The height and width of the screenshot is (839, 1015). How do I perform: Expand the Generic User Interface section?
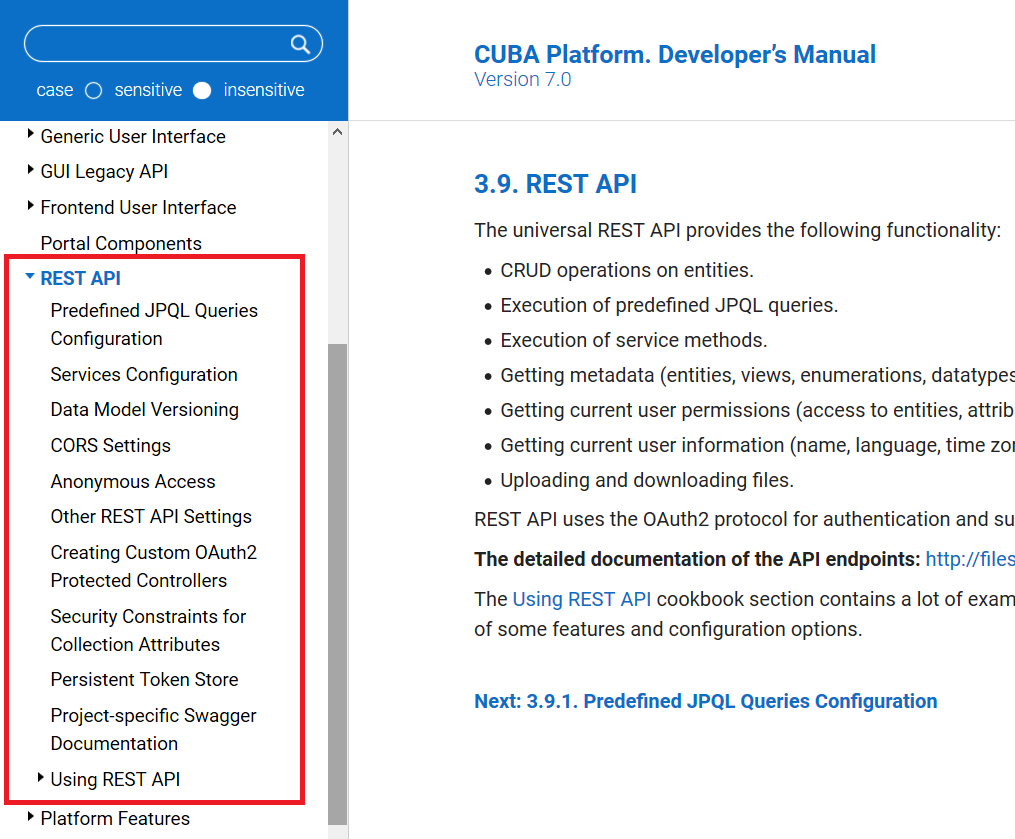click(x=29, y=136)
